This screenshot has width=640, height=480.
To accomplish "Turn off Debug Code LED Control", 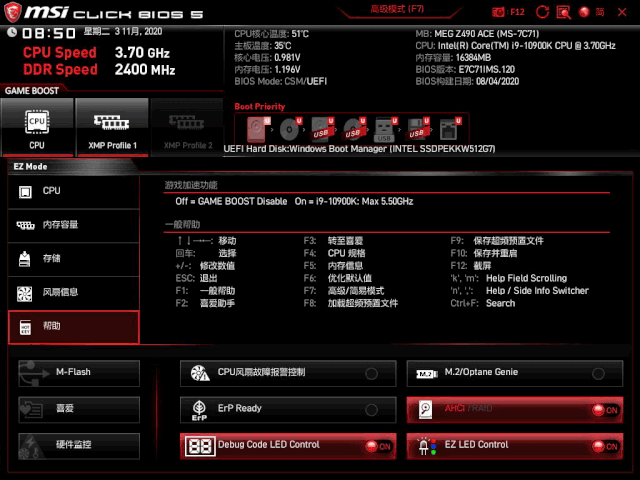I will (x=378, y=446).
